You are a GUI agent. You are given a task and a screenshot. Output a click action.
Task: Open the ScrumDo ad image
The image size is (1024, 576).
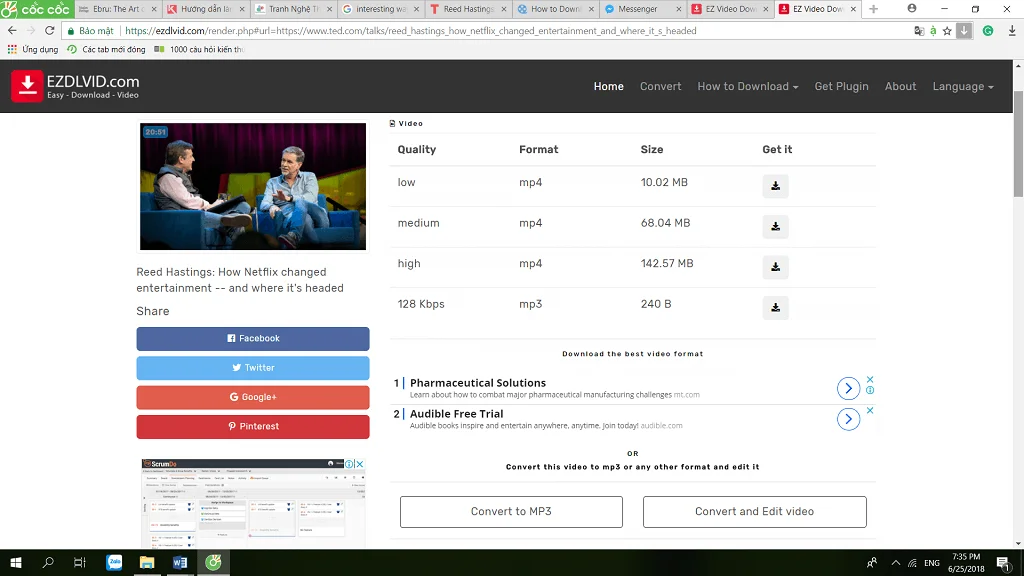tap(253, 504)
